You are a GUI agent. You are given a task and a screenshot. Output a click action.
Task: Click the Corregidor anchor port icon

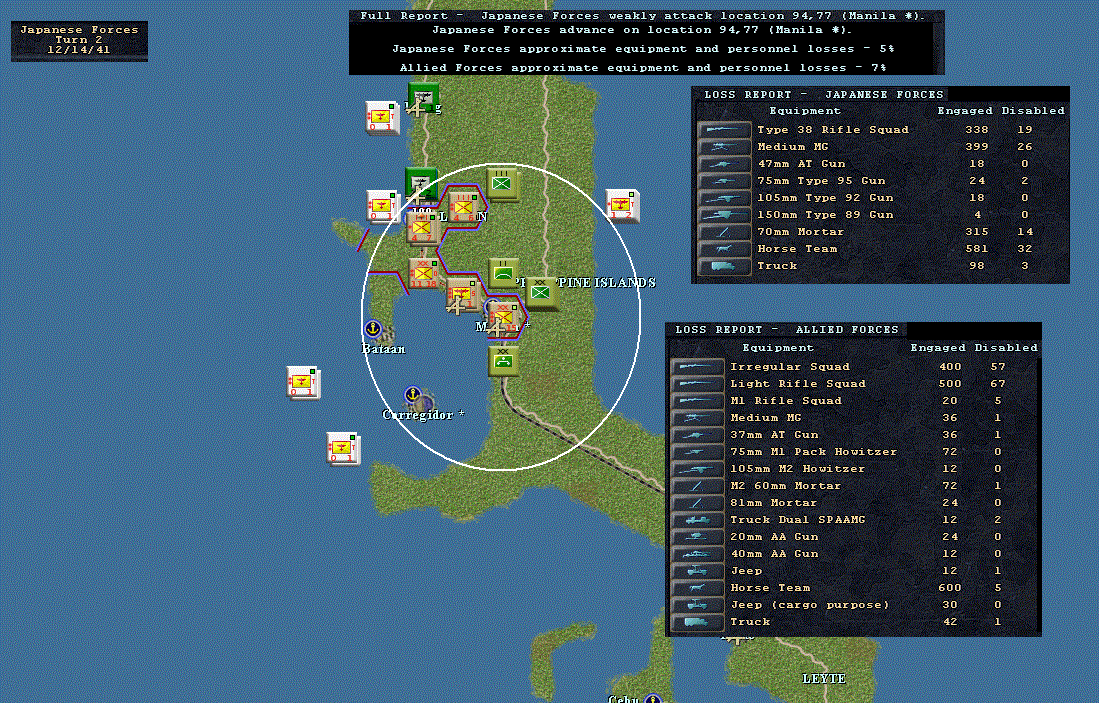tap(414, 395)
